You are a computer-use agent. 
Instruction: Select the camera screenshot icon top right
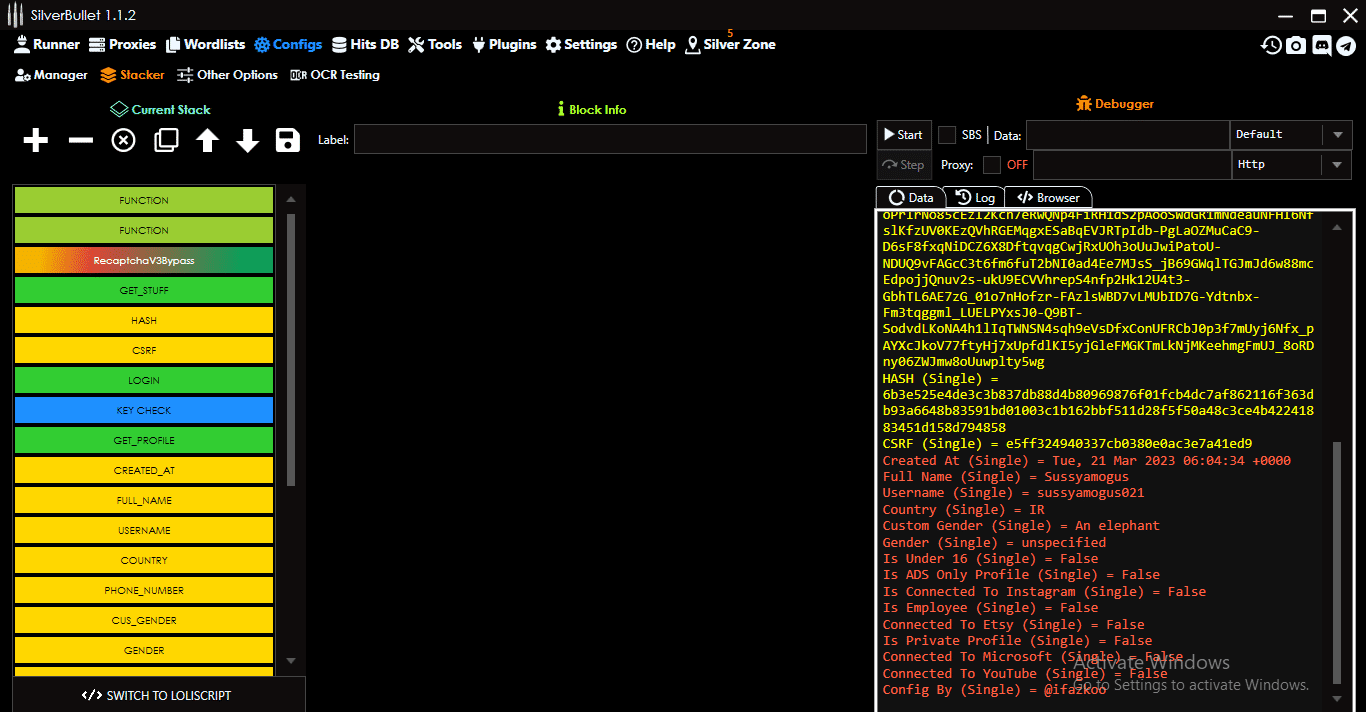point(1296,45)
